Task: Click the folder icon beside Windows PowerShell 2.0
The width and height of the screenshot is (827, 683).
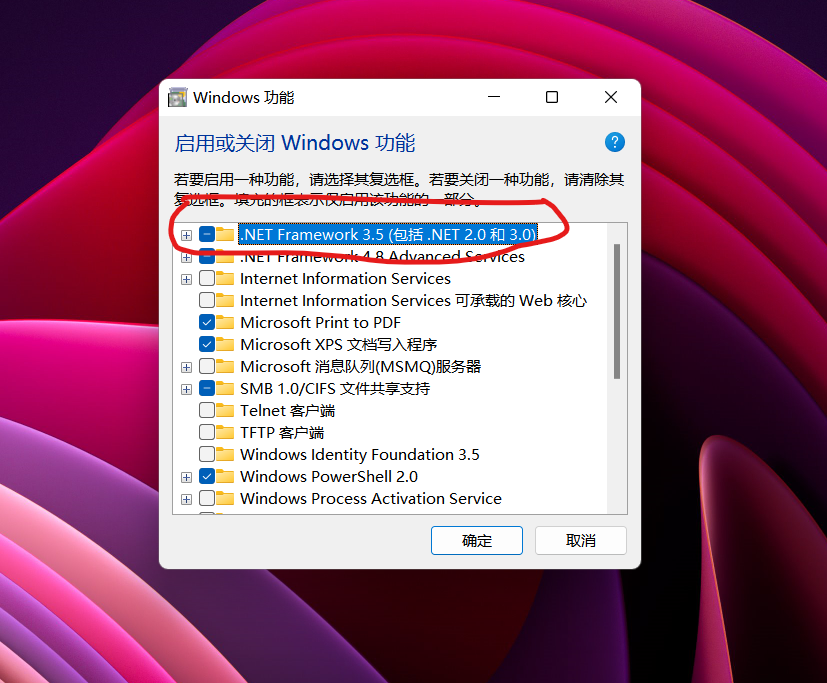Action: pyautogui.click(x=225, y=477)
